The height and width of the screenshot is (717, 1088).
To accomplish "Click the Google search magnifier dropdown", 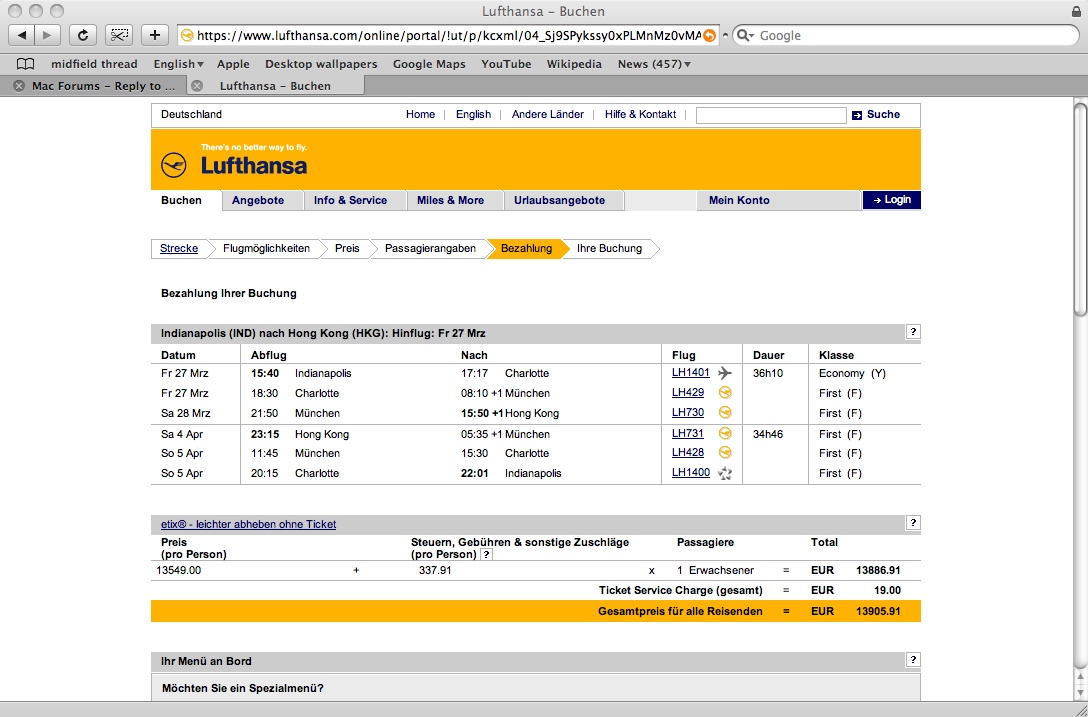I will pyautogui.click(x=745, y=35).
